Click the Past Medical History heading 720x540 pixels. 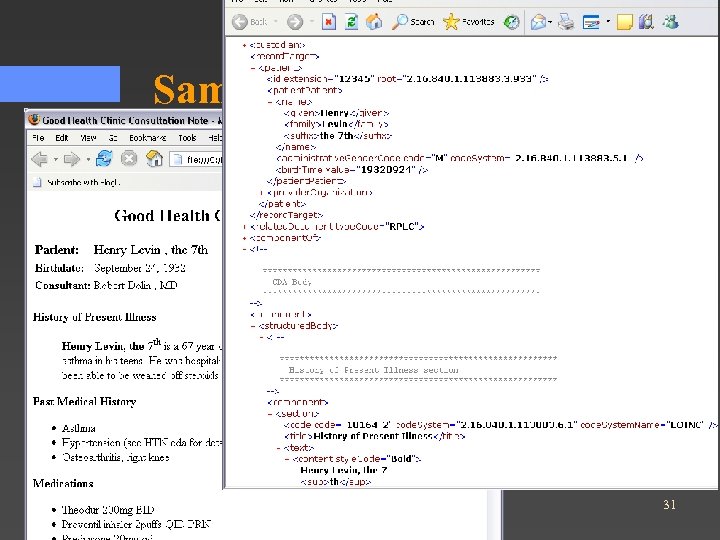[x=84, y=402]
